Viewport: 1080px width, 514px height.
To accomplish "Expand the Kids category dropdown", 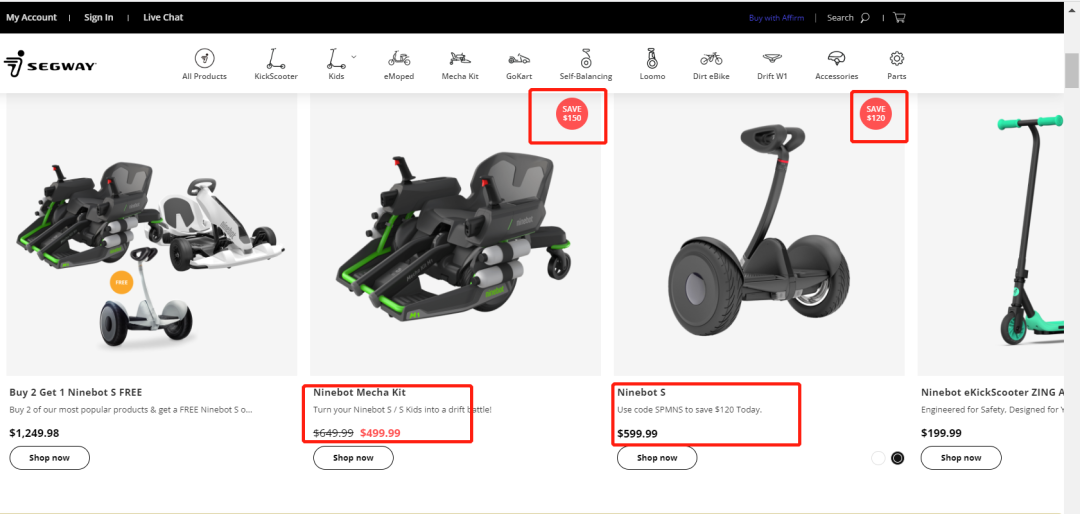I will [353, 56].
